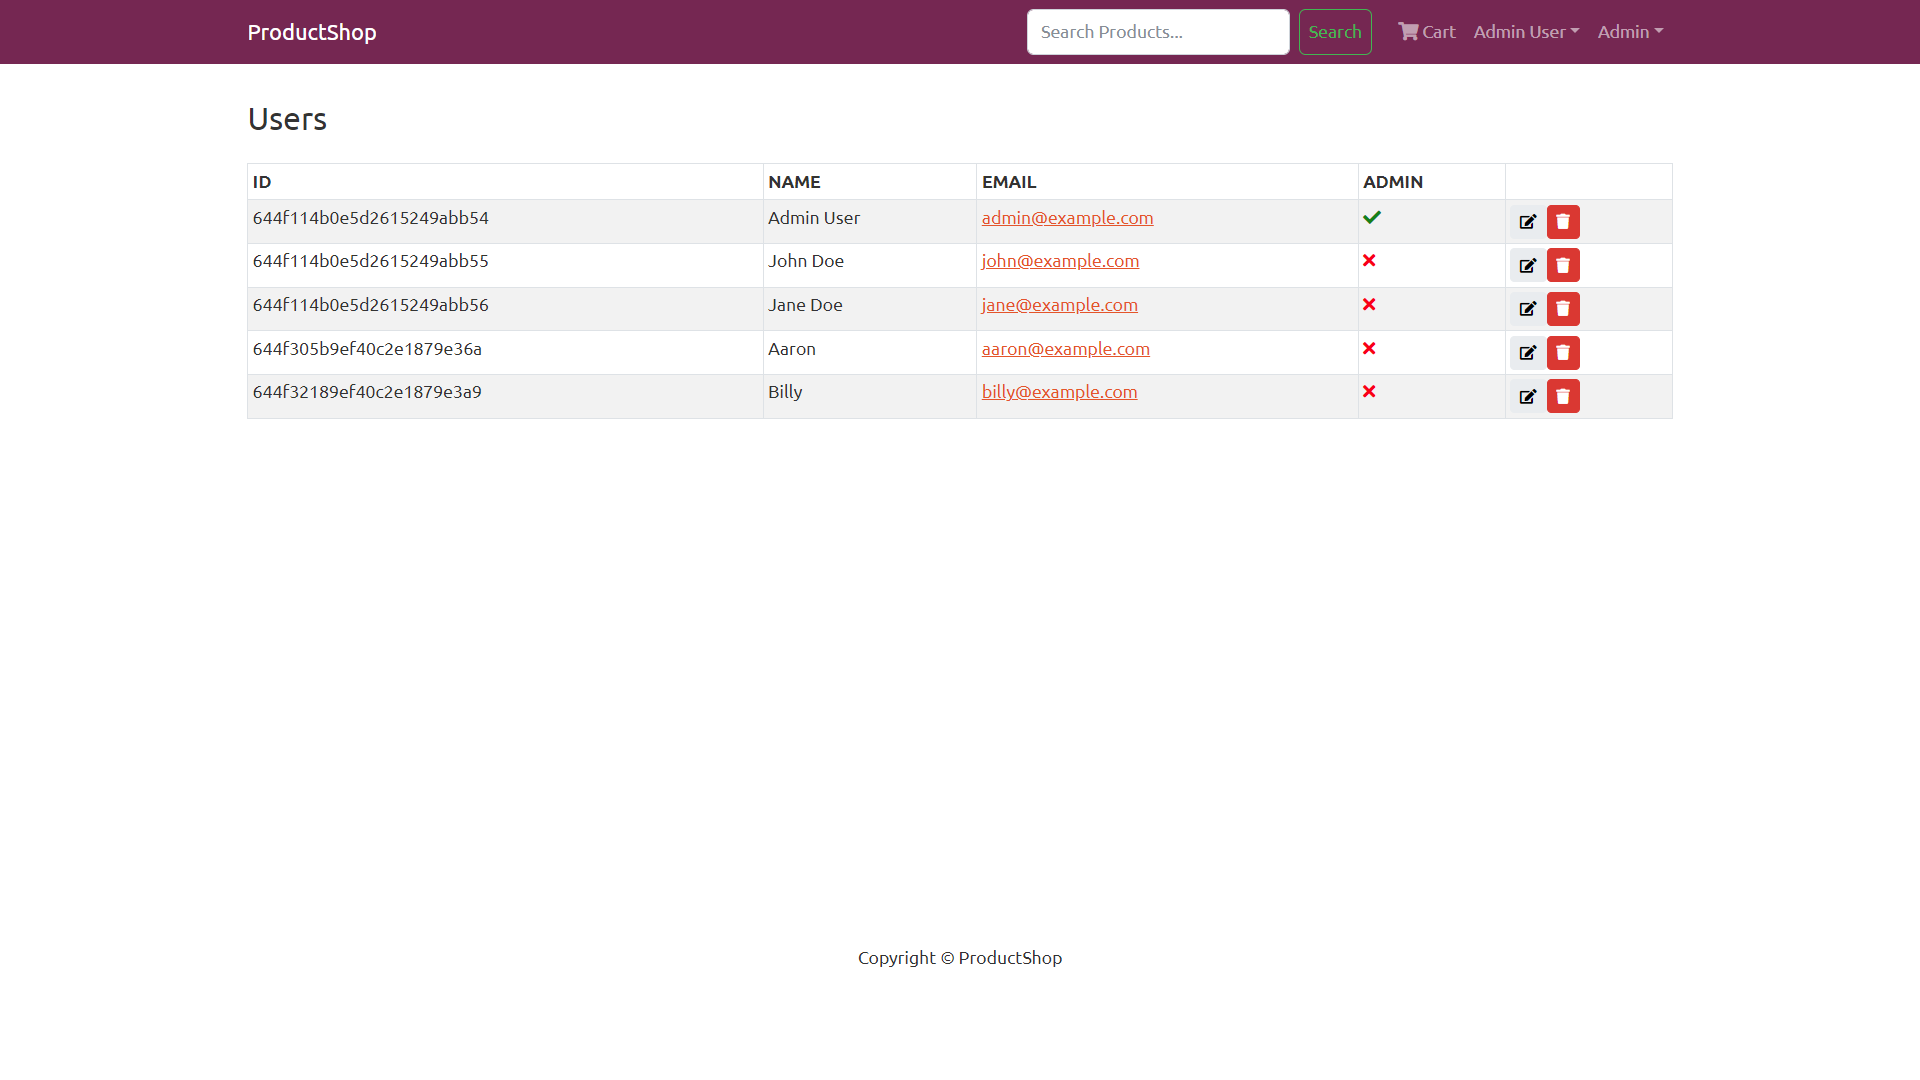Viewport: 1920px width, 1080px height.
Task: Edit the Aaron user
Action: tap(1527, 353)
